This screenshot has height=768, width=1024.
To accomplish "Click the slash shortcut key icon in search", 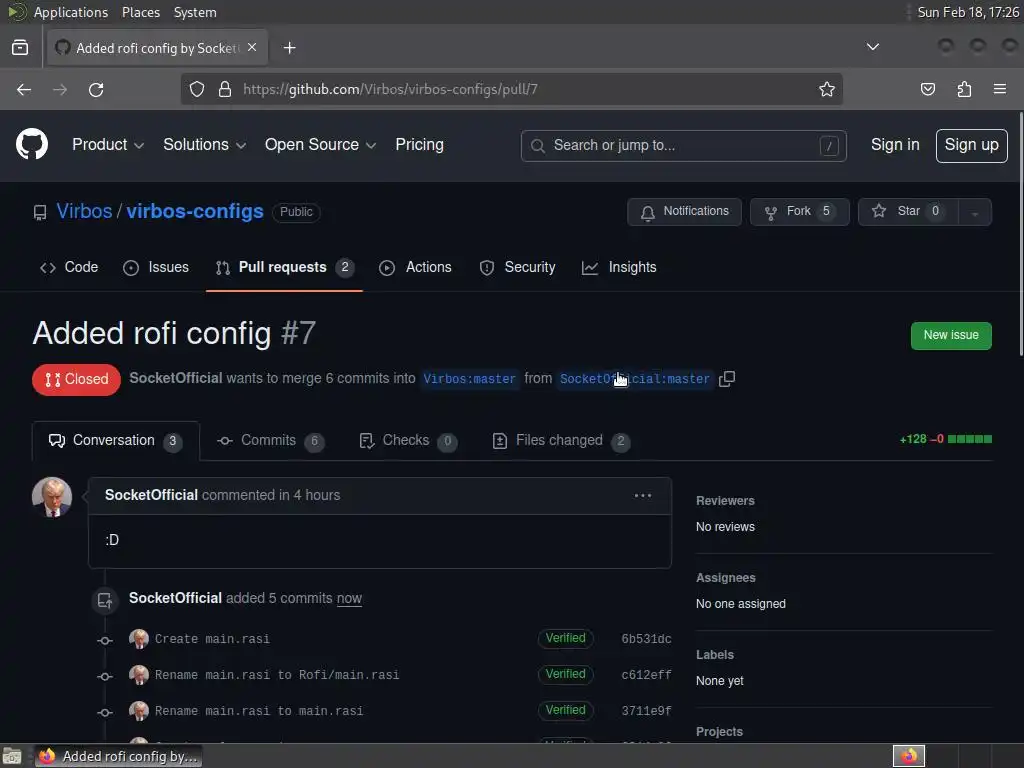I will tap(829, 146).
